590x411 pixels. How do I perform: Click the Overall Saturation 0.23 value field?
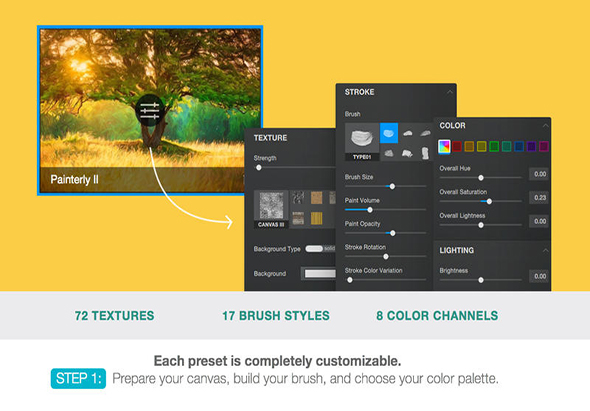(x=539, y=198)
